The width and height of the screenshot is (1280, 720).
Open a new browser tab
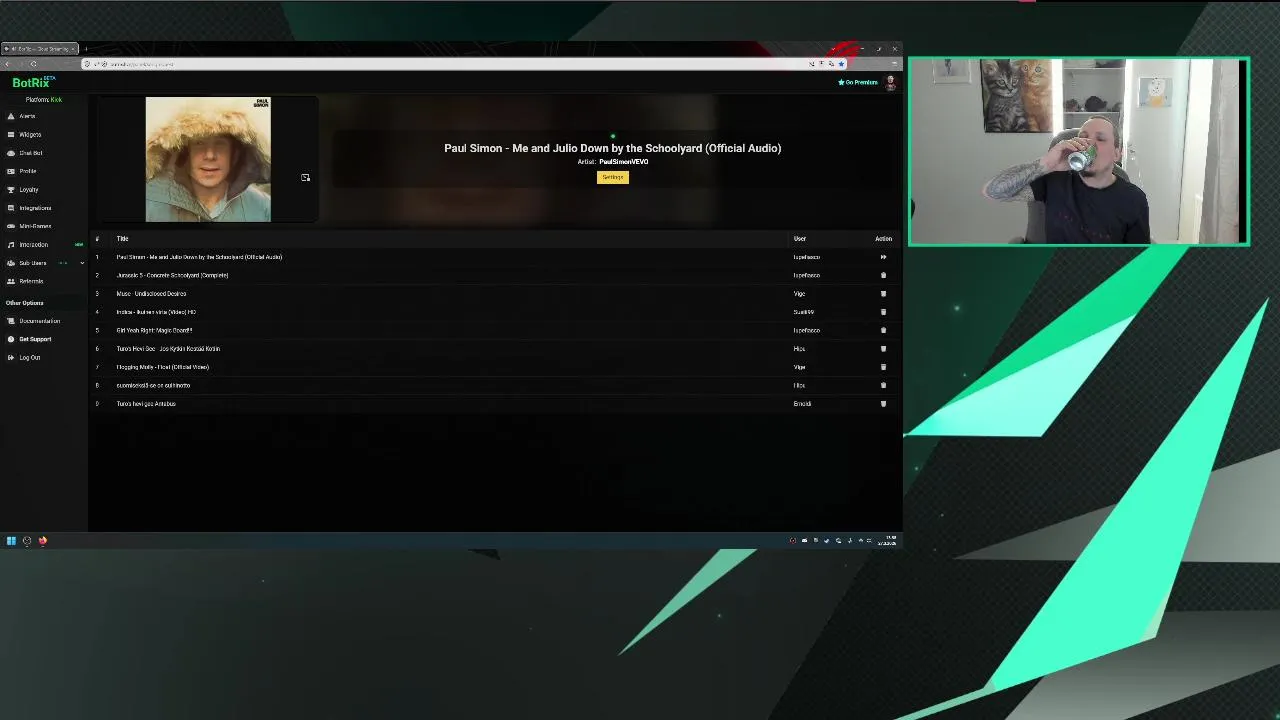tap(86, 49)
